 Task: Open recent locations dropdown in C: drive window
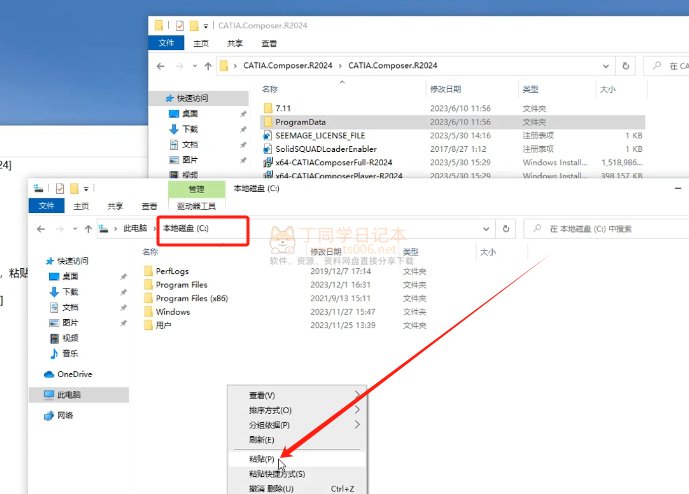point(75,229)
